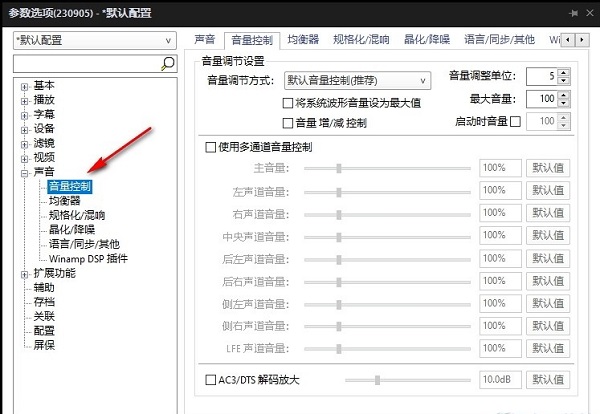Expand the 基本 tree node
The height and width of the screenshot is (414, 600).
[x=24, y=87]
